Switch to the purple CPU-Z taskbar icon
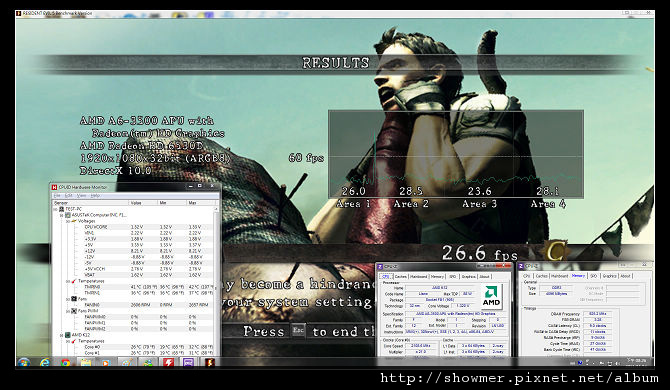Viewport: 670px width, 390px height. click(x=188, y=363)
